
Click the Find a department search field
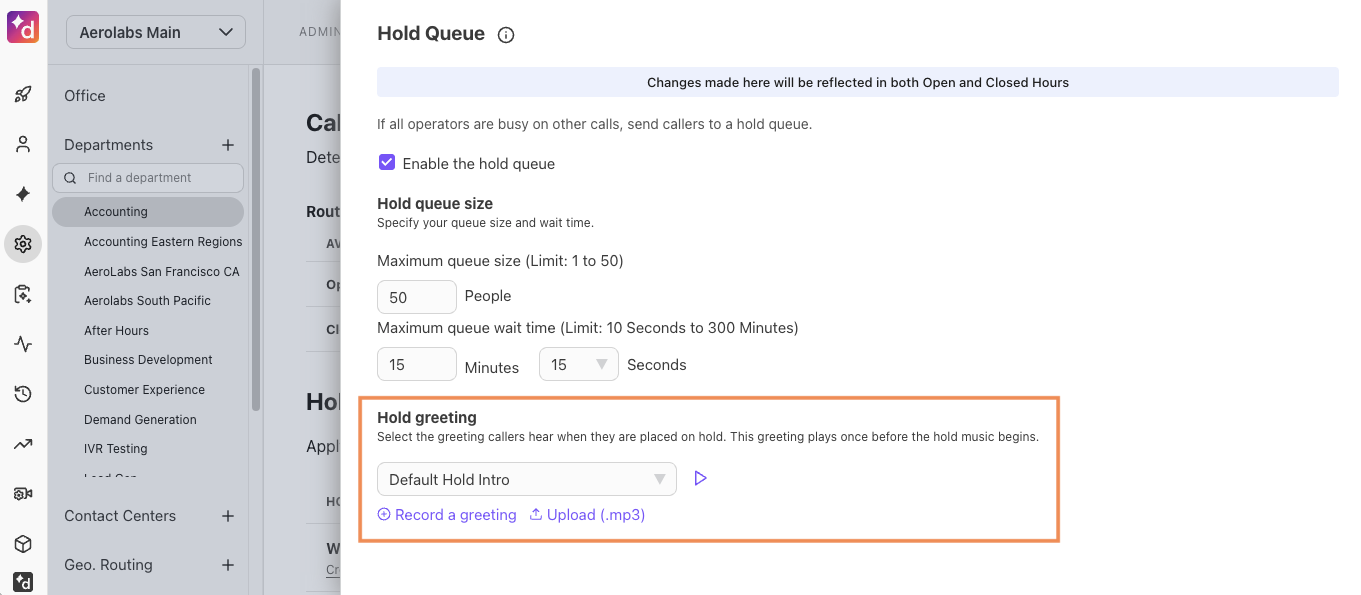click(x=148, y=178)
